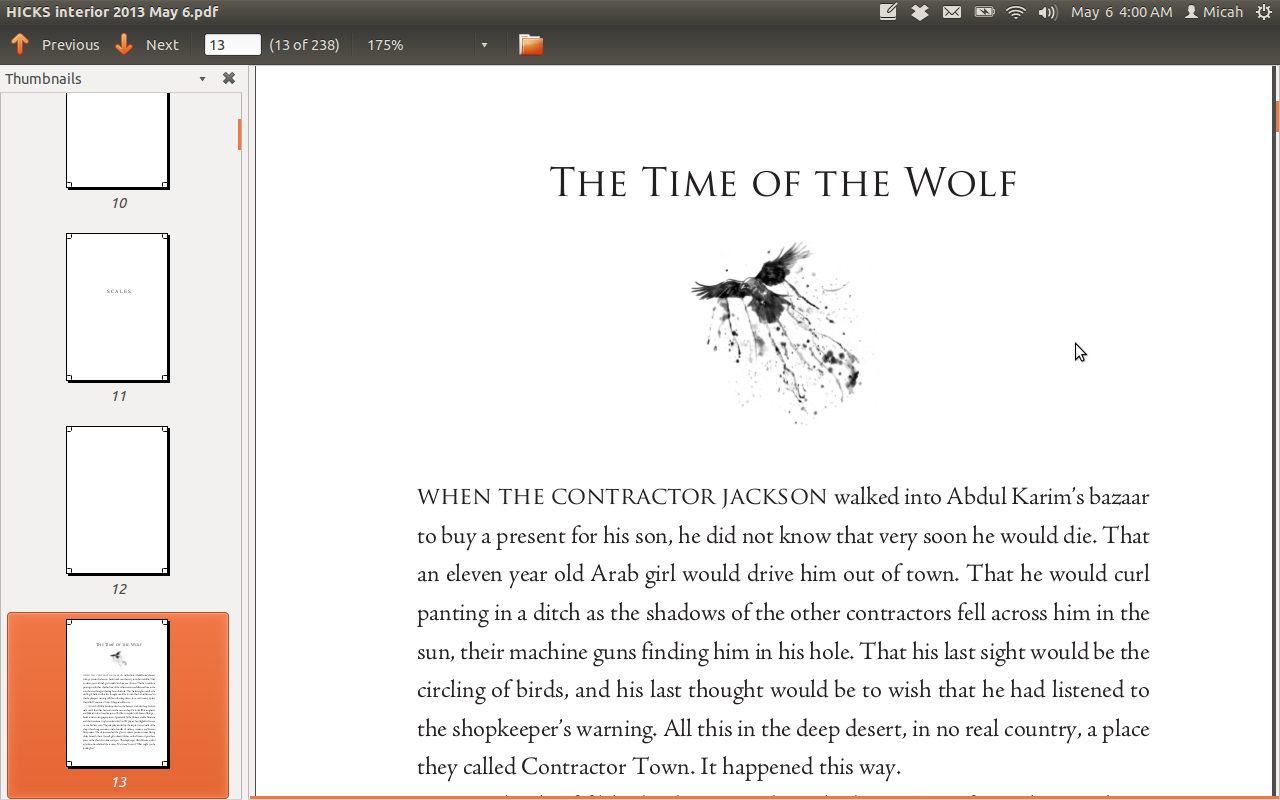Open the Dropbox indicator menu
This screenshot has height=800, width=1280.
pos(919,12)
